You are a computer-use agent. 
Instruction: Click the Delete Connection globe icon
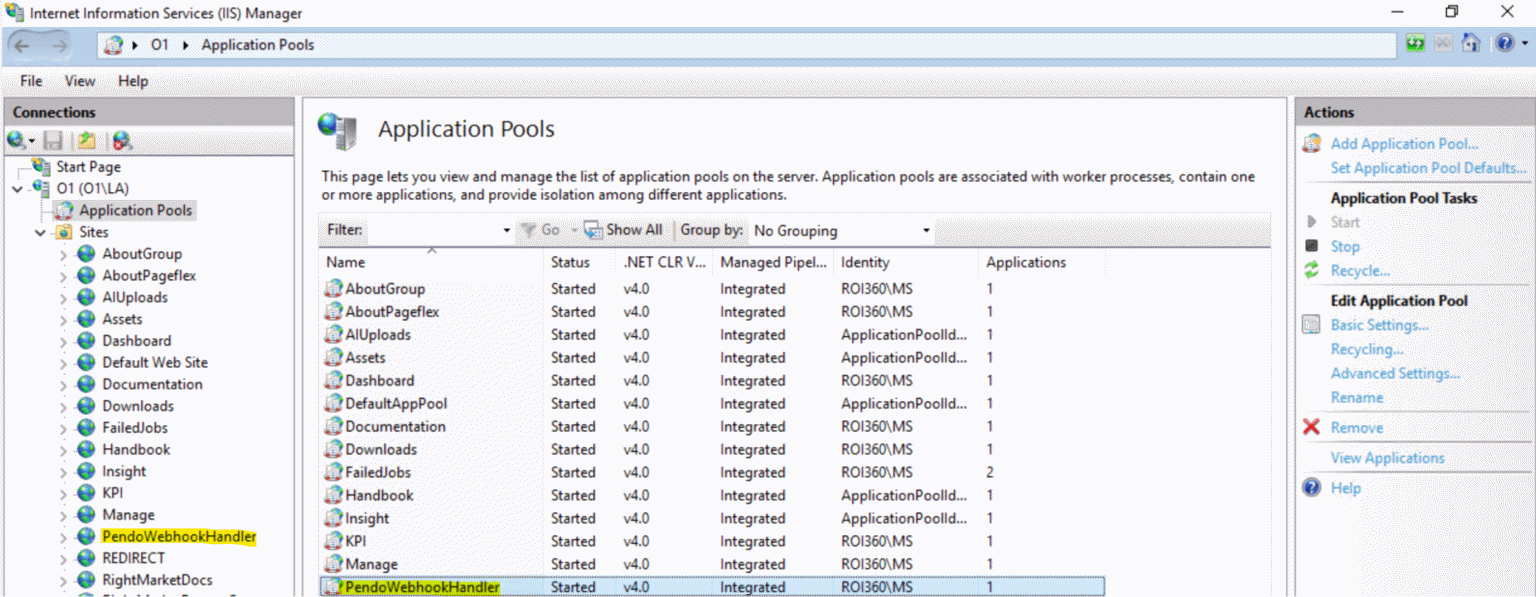pyautogui.click(x=122, y=141)
